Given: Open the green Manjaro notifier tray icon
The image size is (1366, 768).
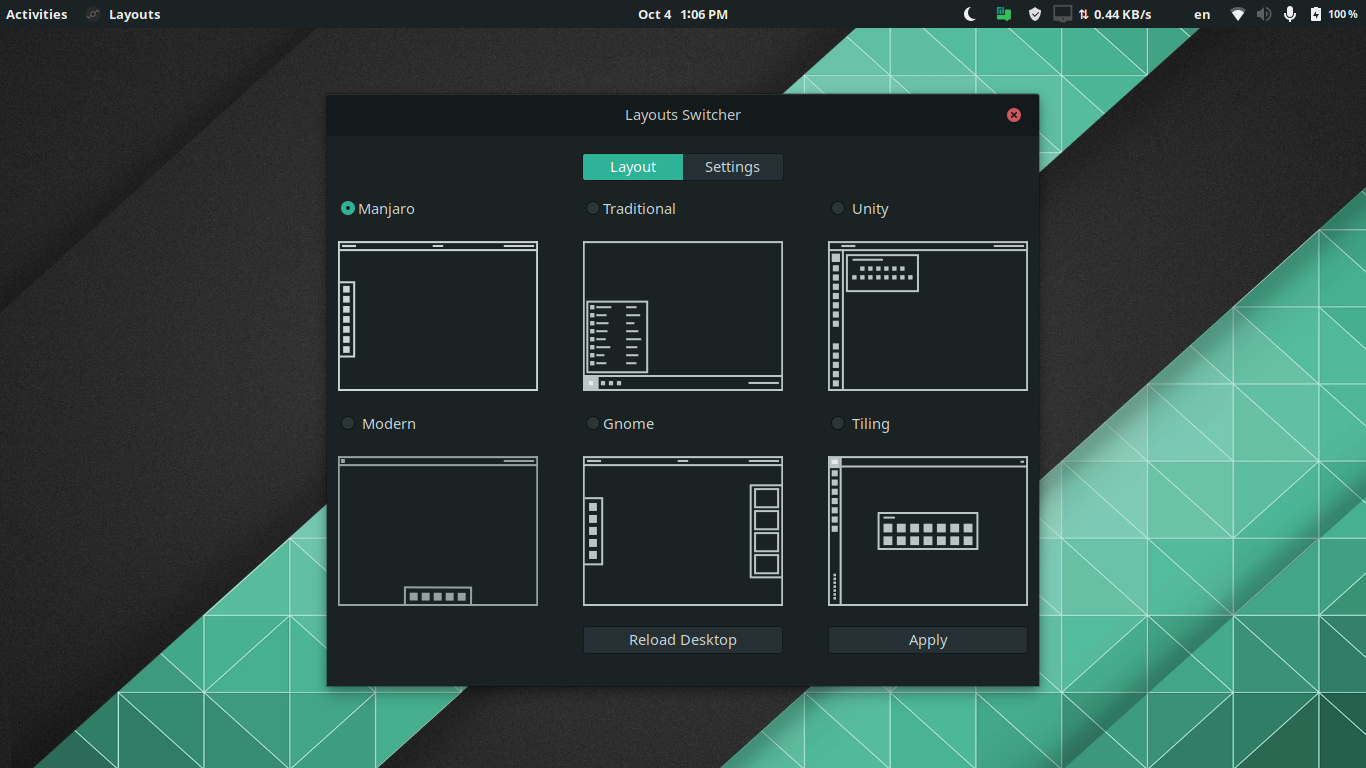Looking at the screenshot, I should (1003, 14).
